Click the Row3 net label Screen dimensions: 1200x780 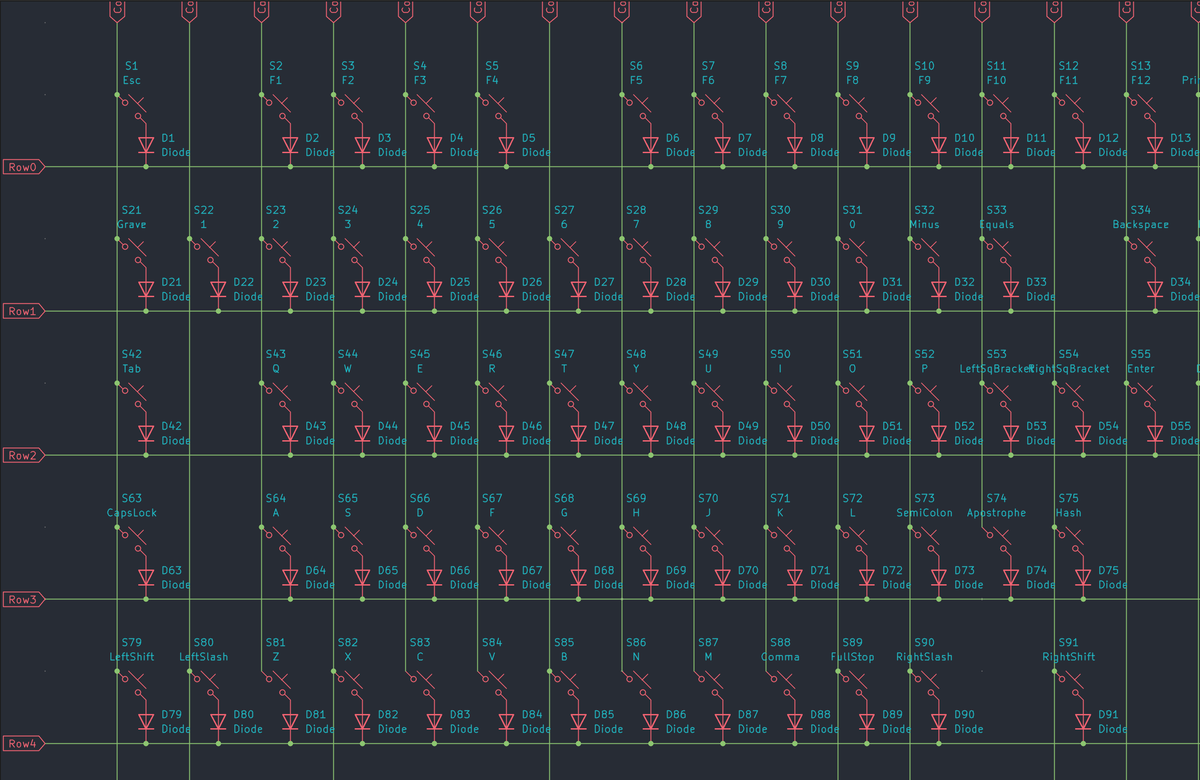click(x=23, y=599)
